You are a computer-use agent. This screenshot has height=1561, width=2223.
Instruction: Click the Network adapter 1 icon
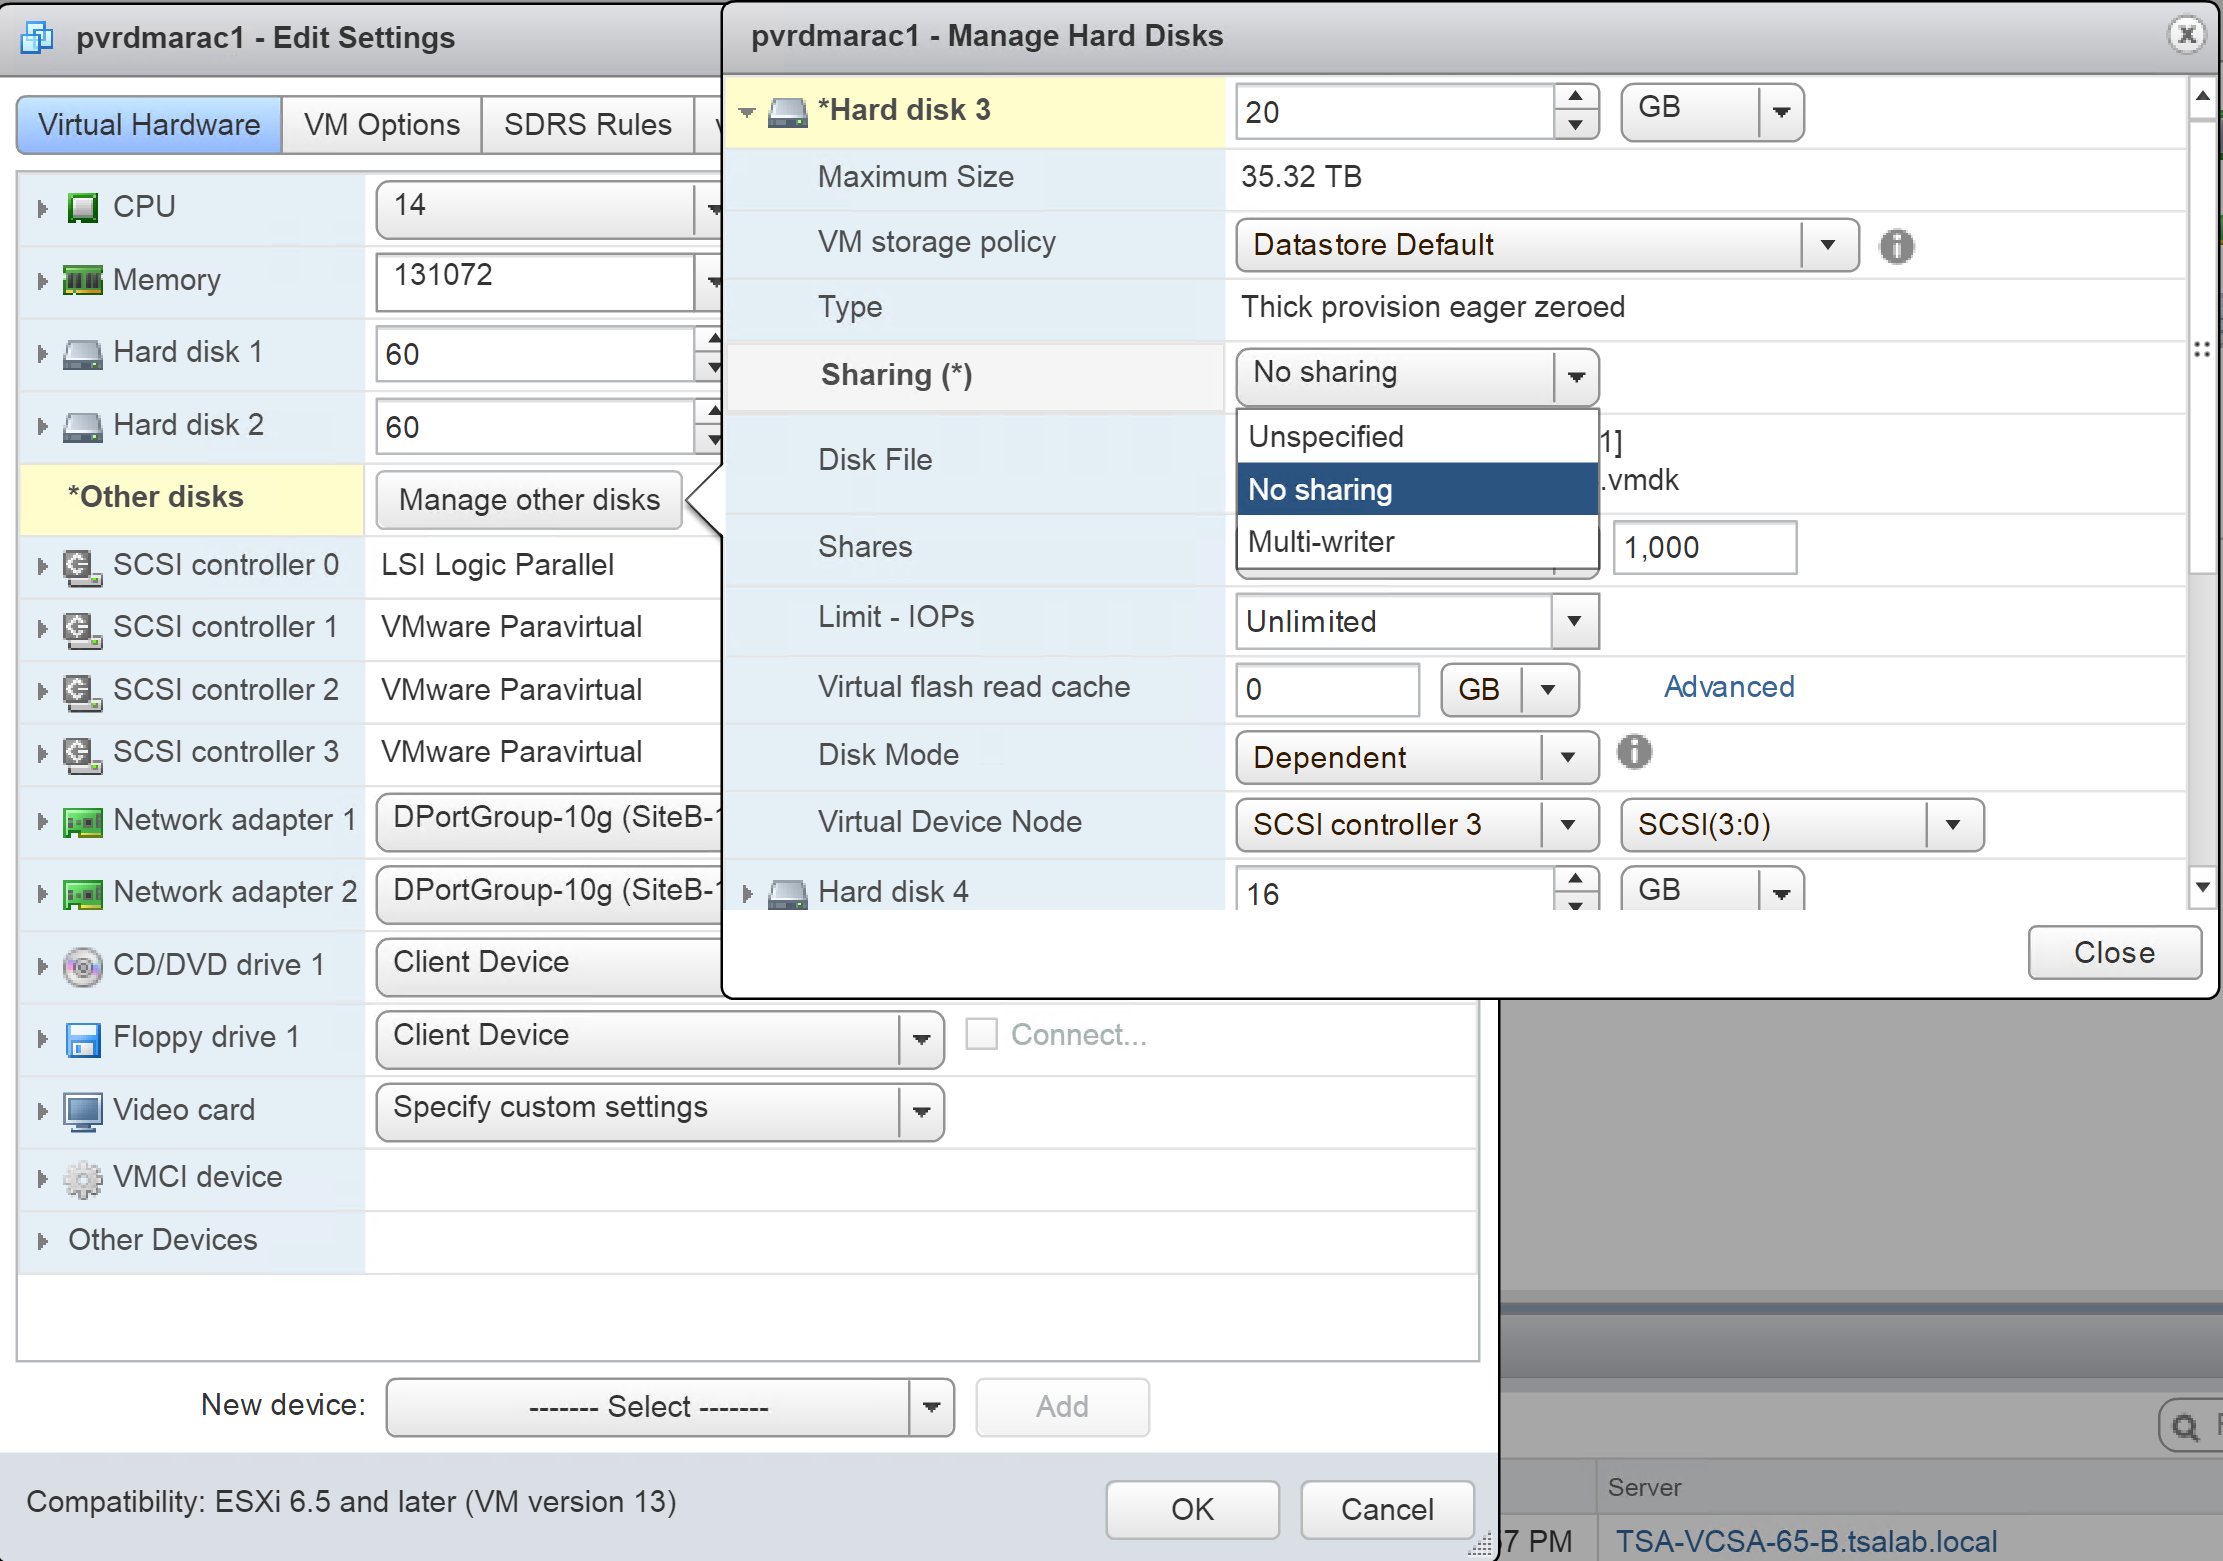pyautogui.click(x=83, y=822)
